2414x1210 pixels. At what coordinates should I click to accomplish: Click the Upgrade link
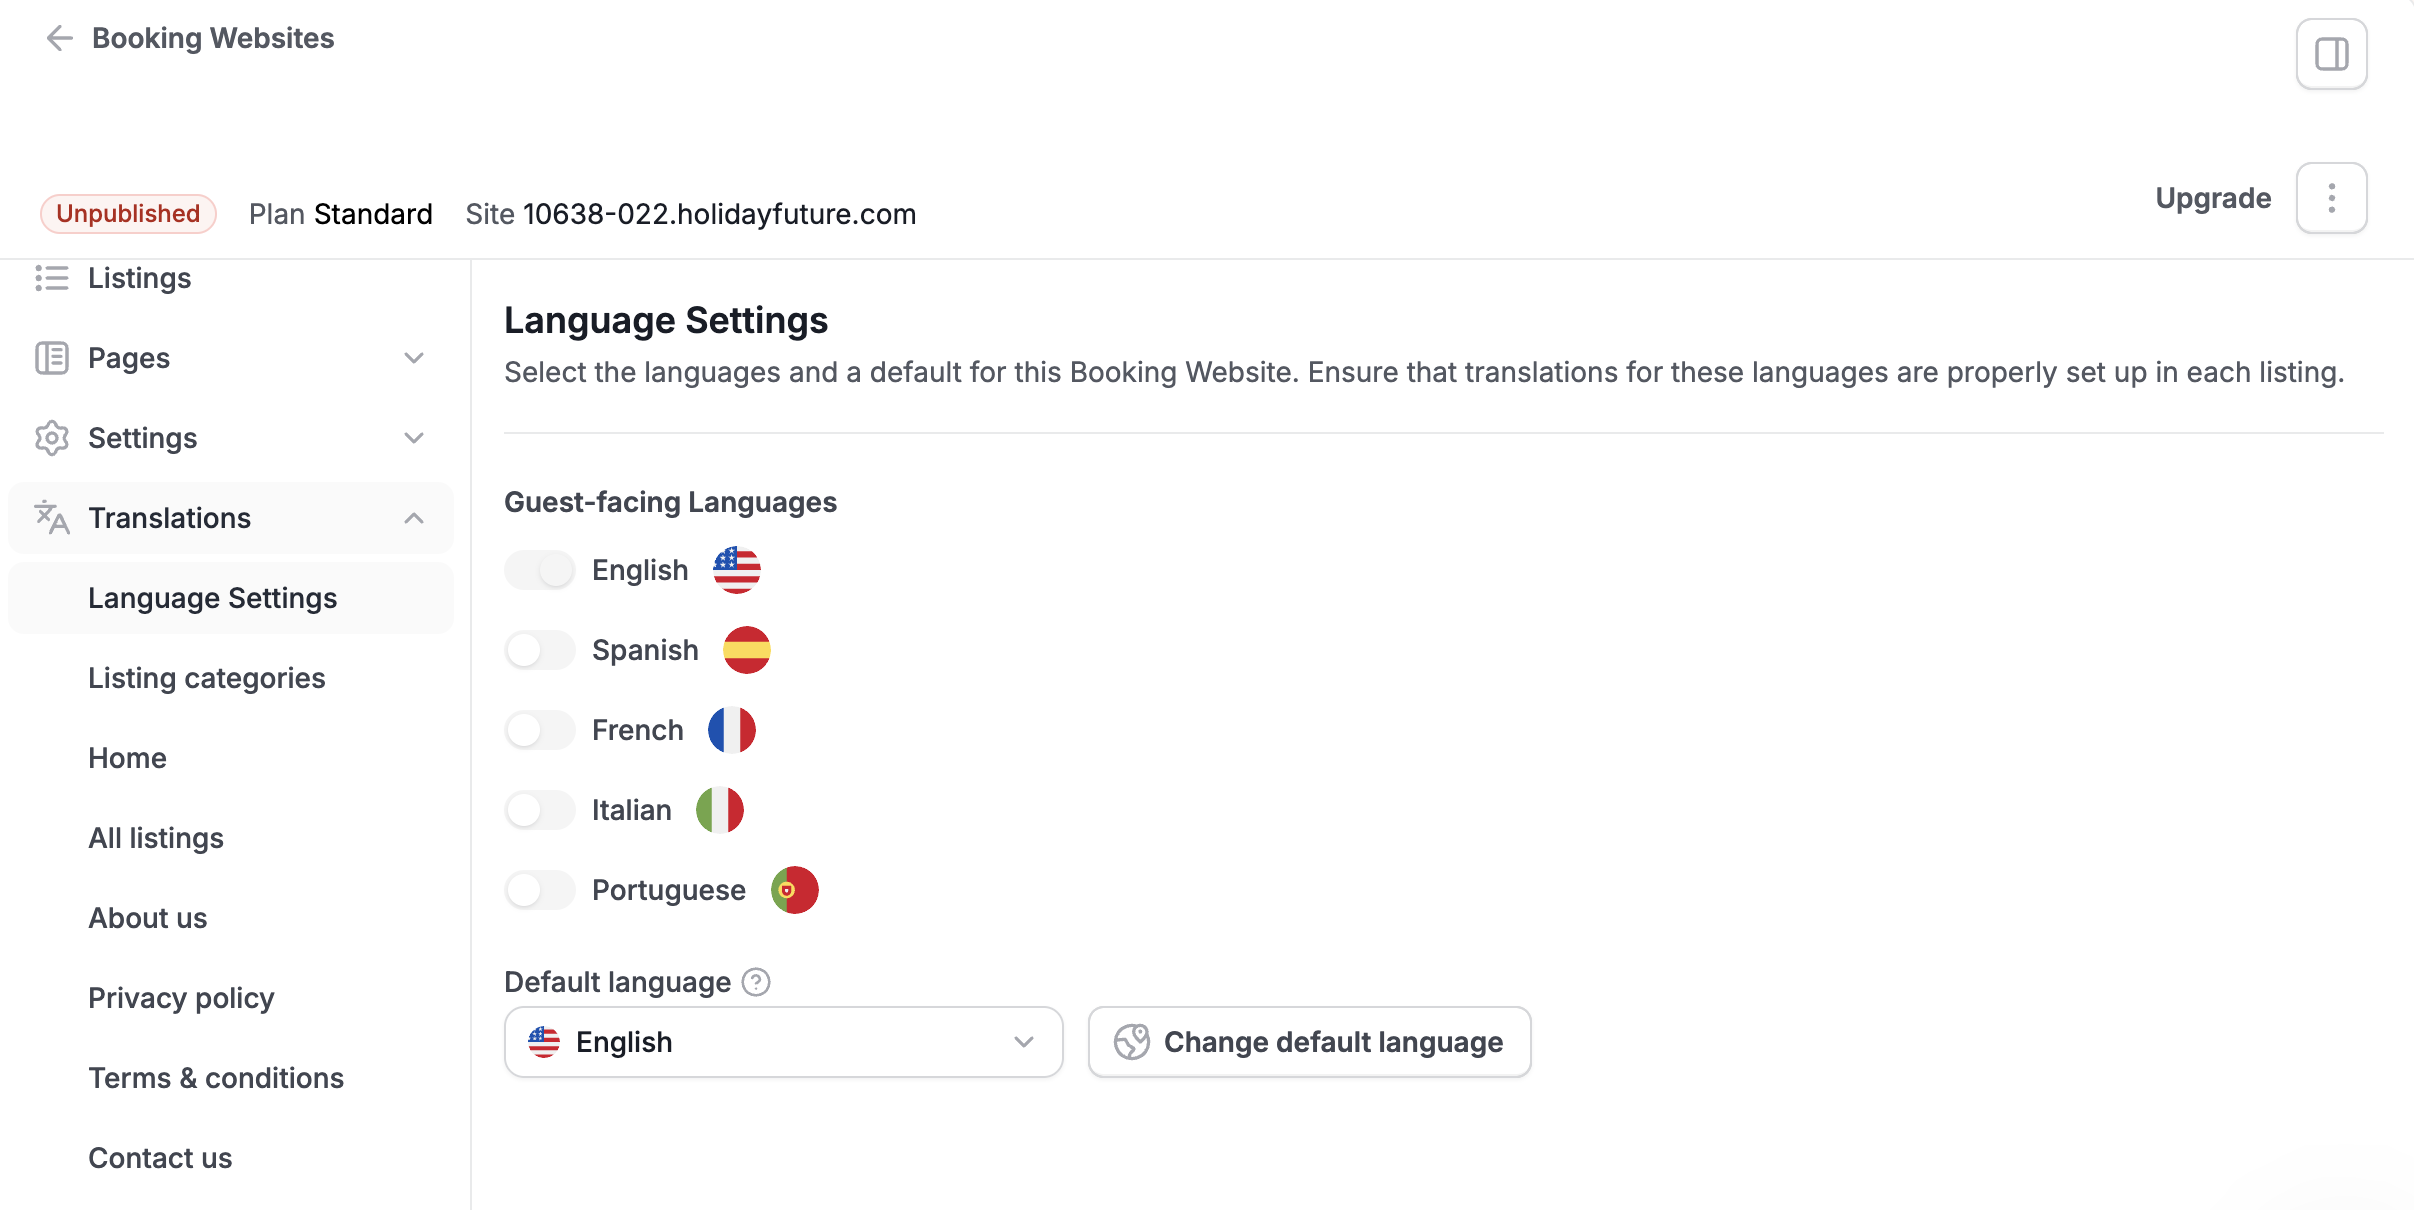(x=2213, y=198)
